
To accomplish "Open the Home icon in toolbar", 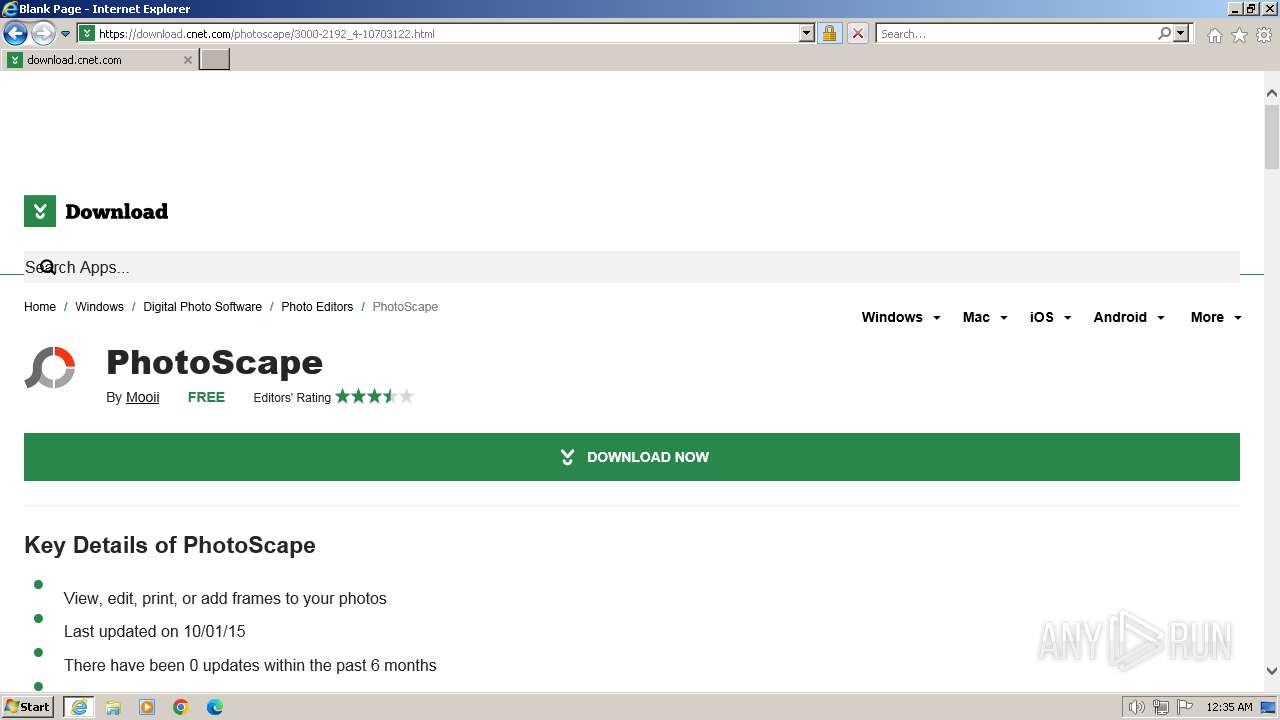I will pyautogui.click(x=1214, y=35).
